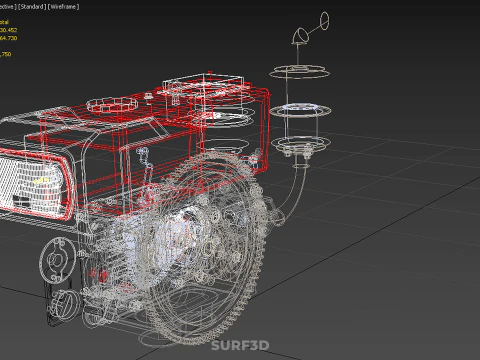Click the yellow statistics value ending 30,452
The image size is (480, 360).
pos(9,30)
